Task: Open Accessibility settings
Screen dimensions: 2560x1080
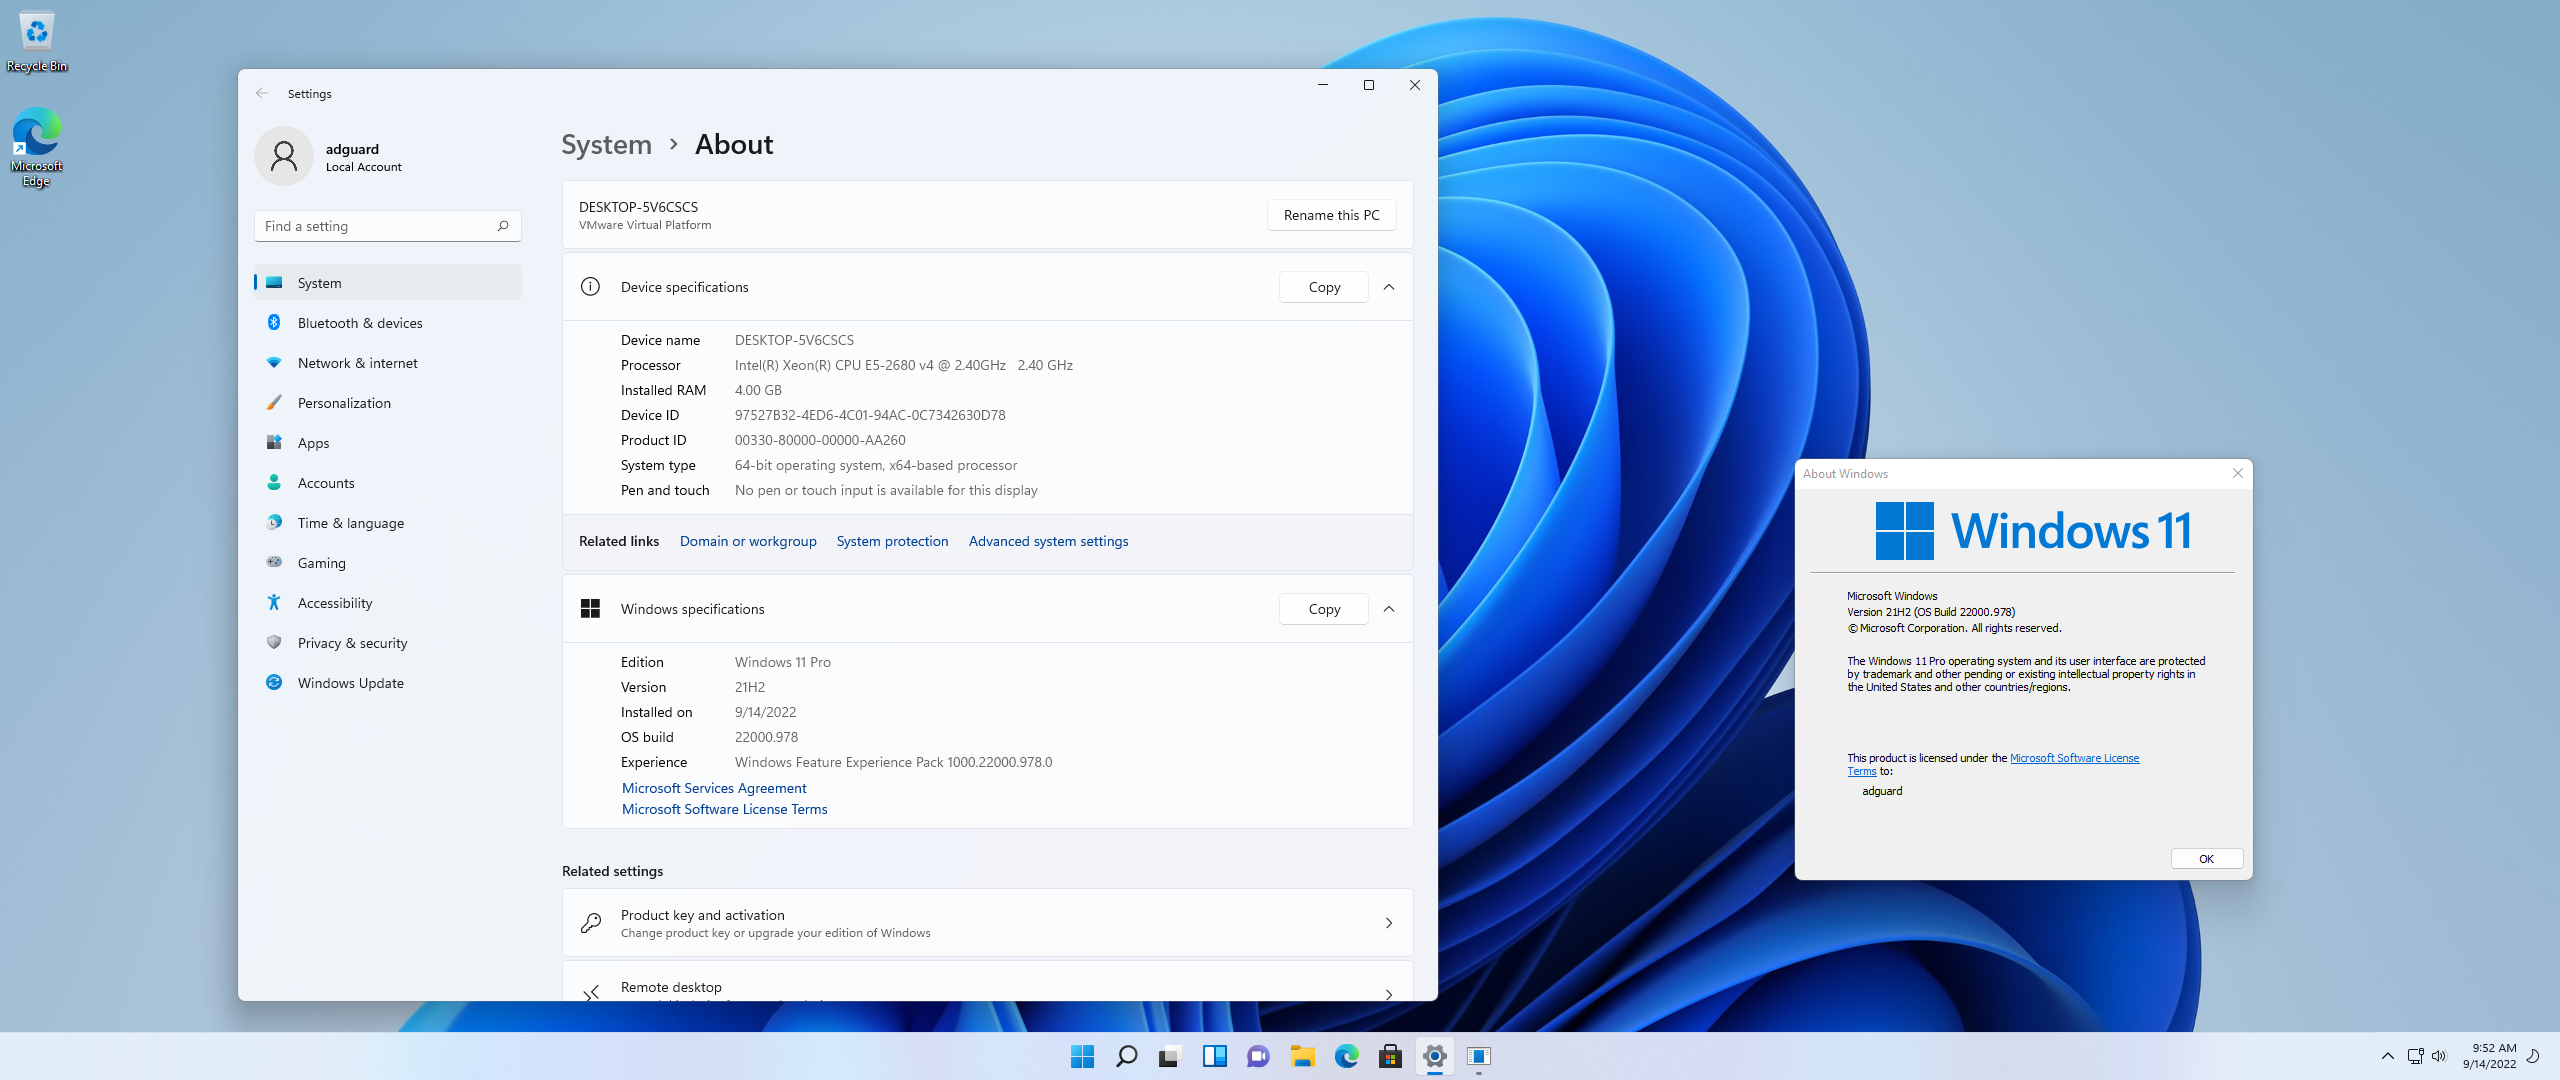Action: click(388, 603)
